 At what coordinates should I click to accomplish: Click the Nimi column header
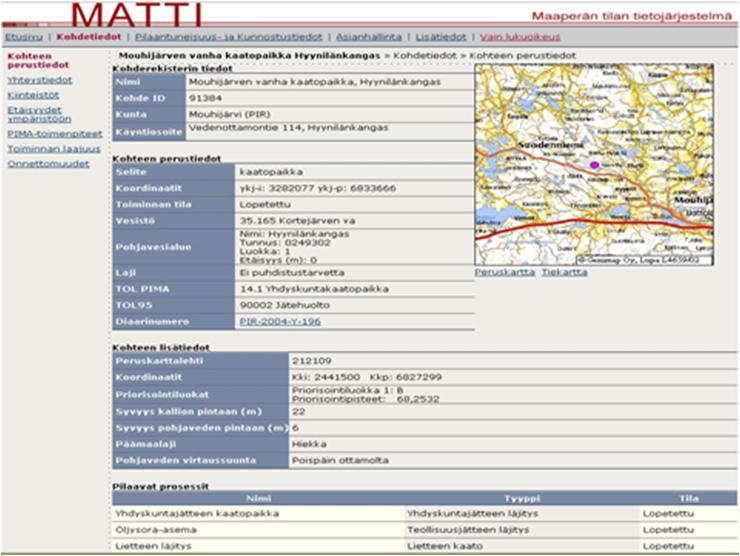[x=258, y=498]
